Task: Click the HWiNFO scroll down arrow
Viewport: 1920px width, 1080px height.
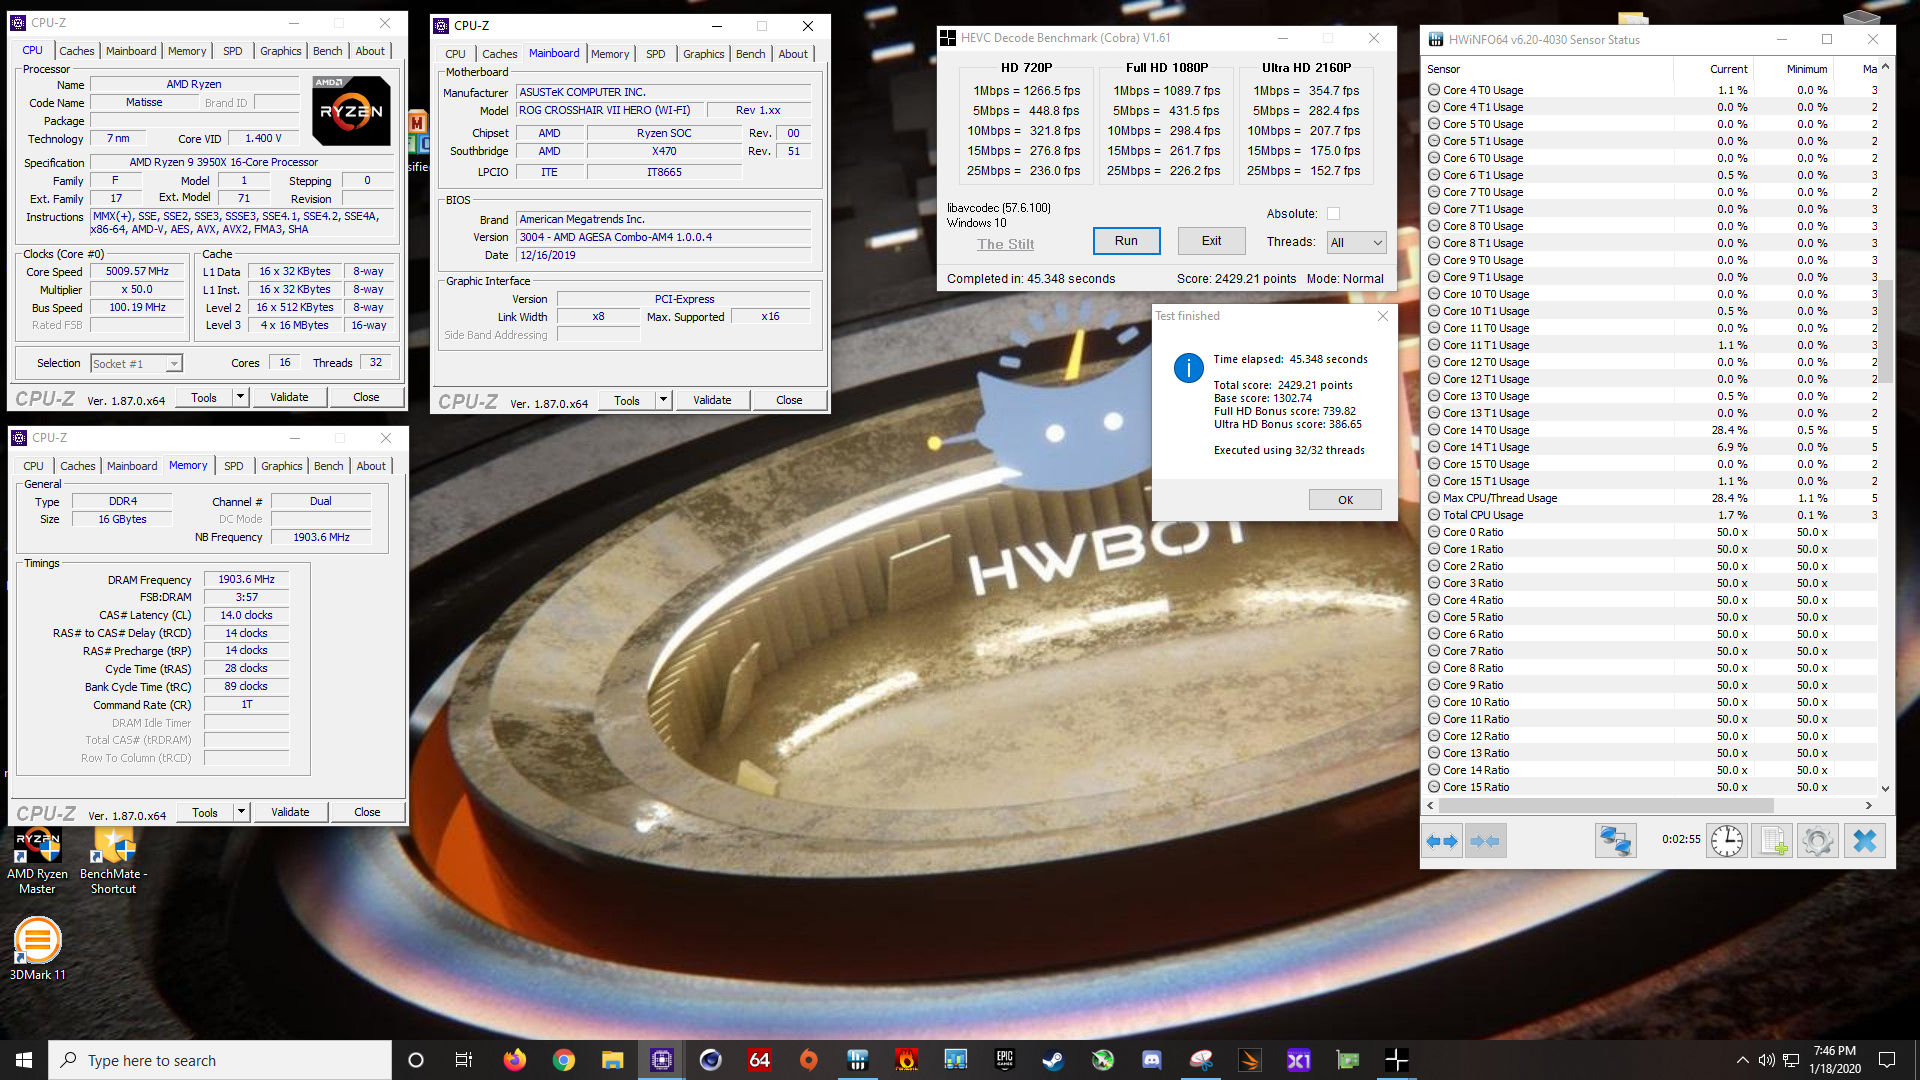Action: [1885, 788]
